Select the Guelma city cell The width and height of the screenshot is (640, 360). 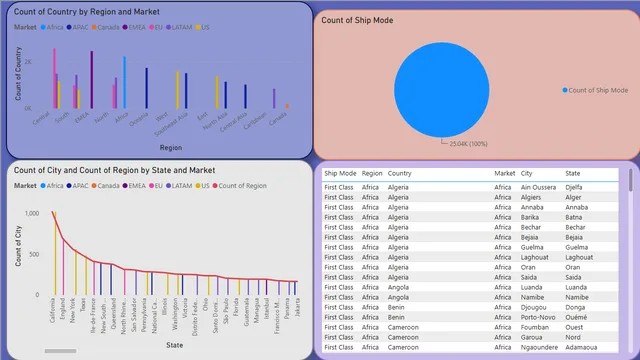(x=532, y=247)
